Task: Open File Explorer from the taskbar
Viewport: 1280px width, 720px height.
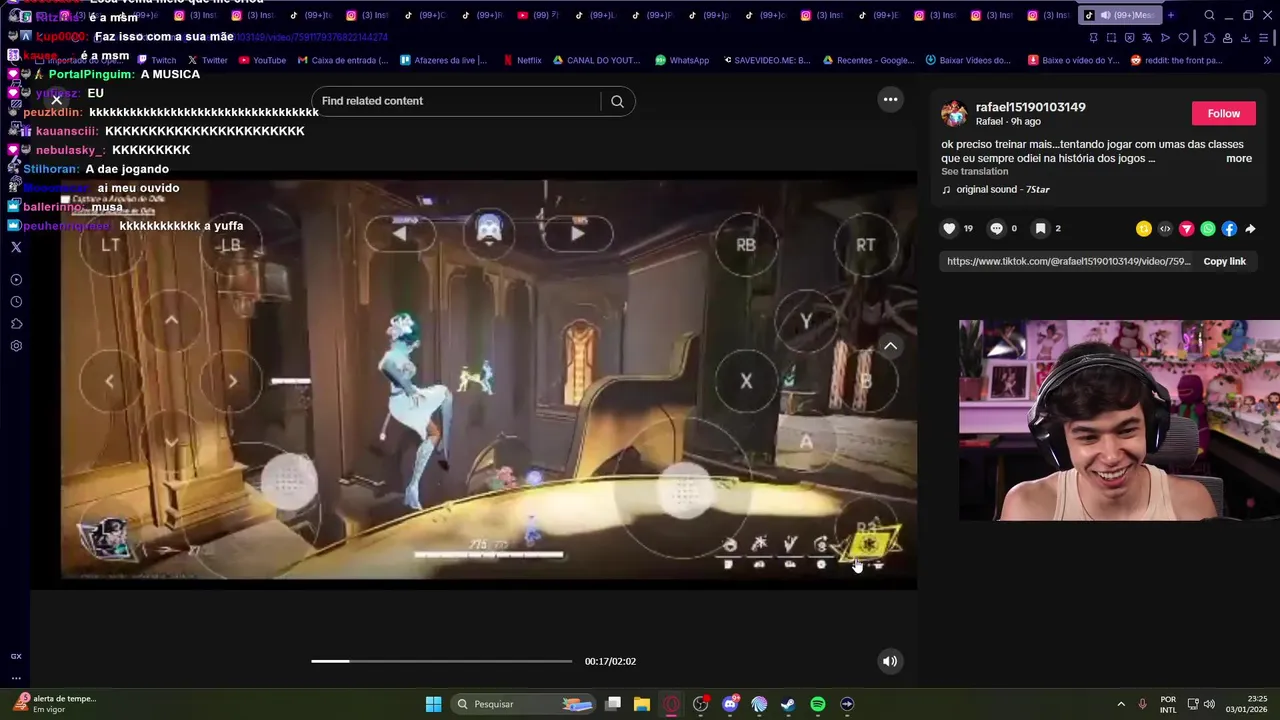Action: tap(642, 704)
